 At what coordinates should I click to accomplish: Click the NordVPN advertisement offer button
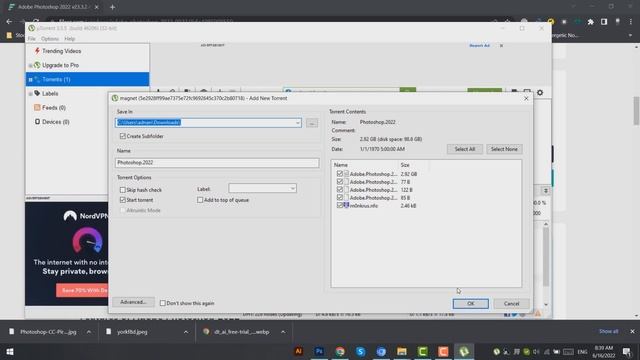[83, 290]
